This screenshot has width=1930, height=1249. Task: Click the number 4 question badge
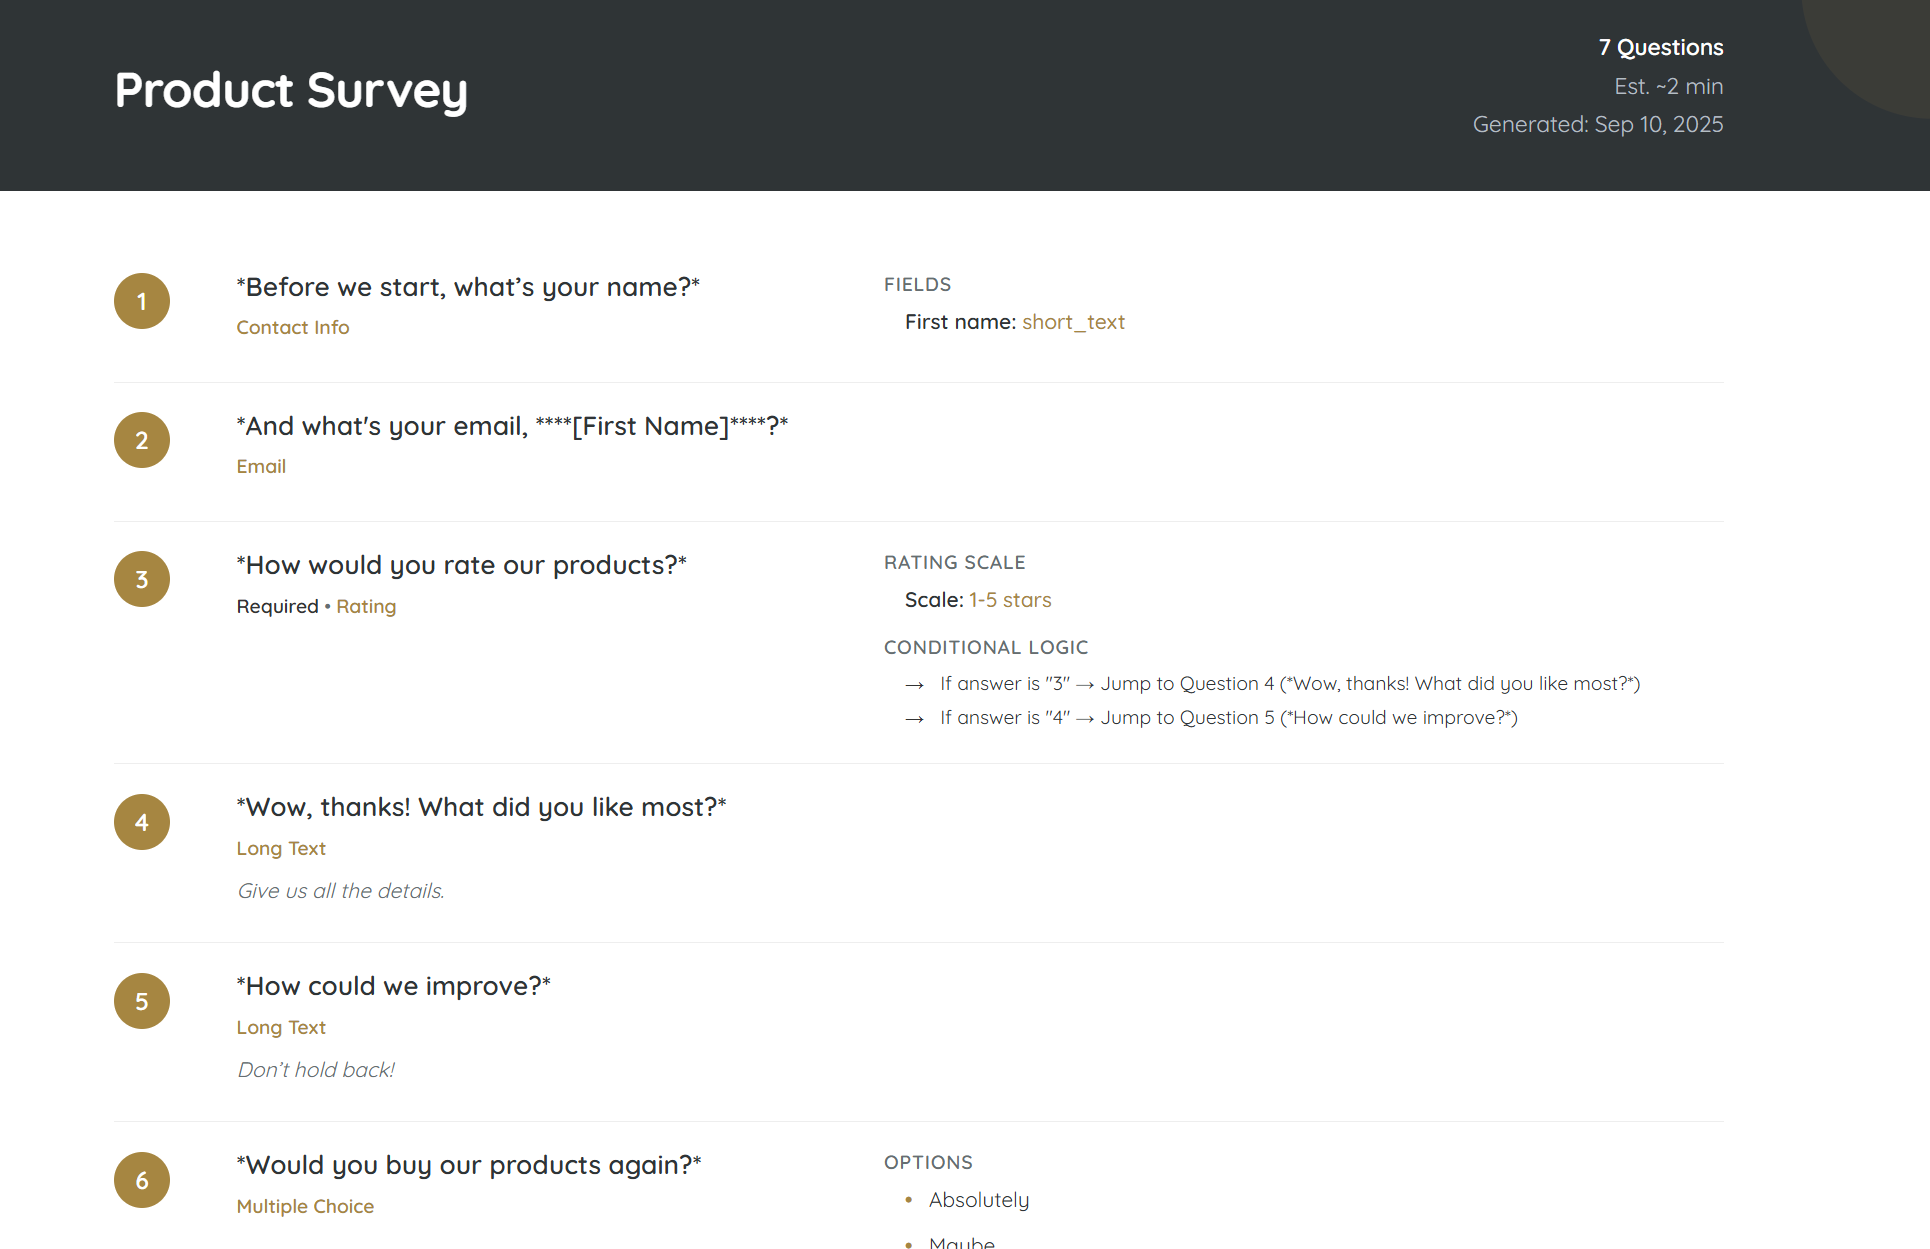click(142, 822)
